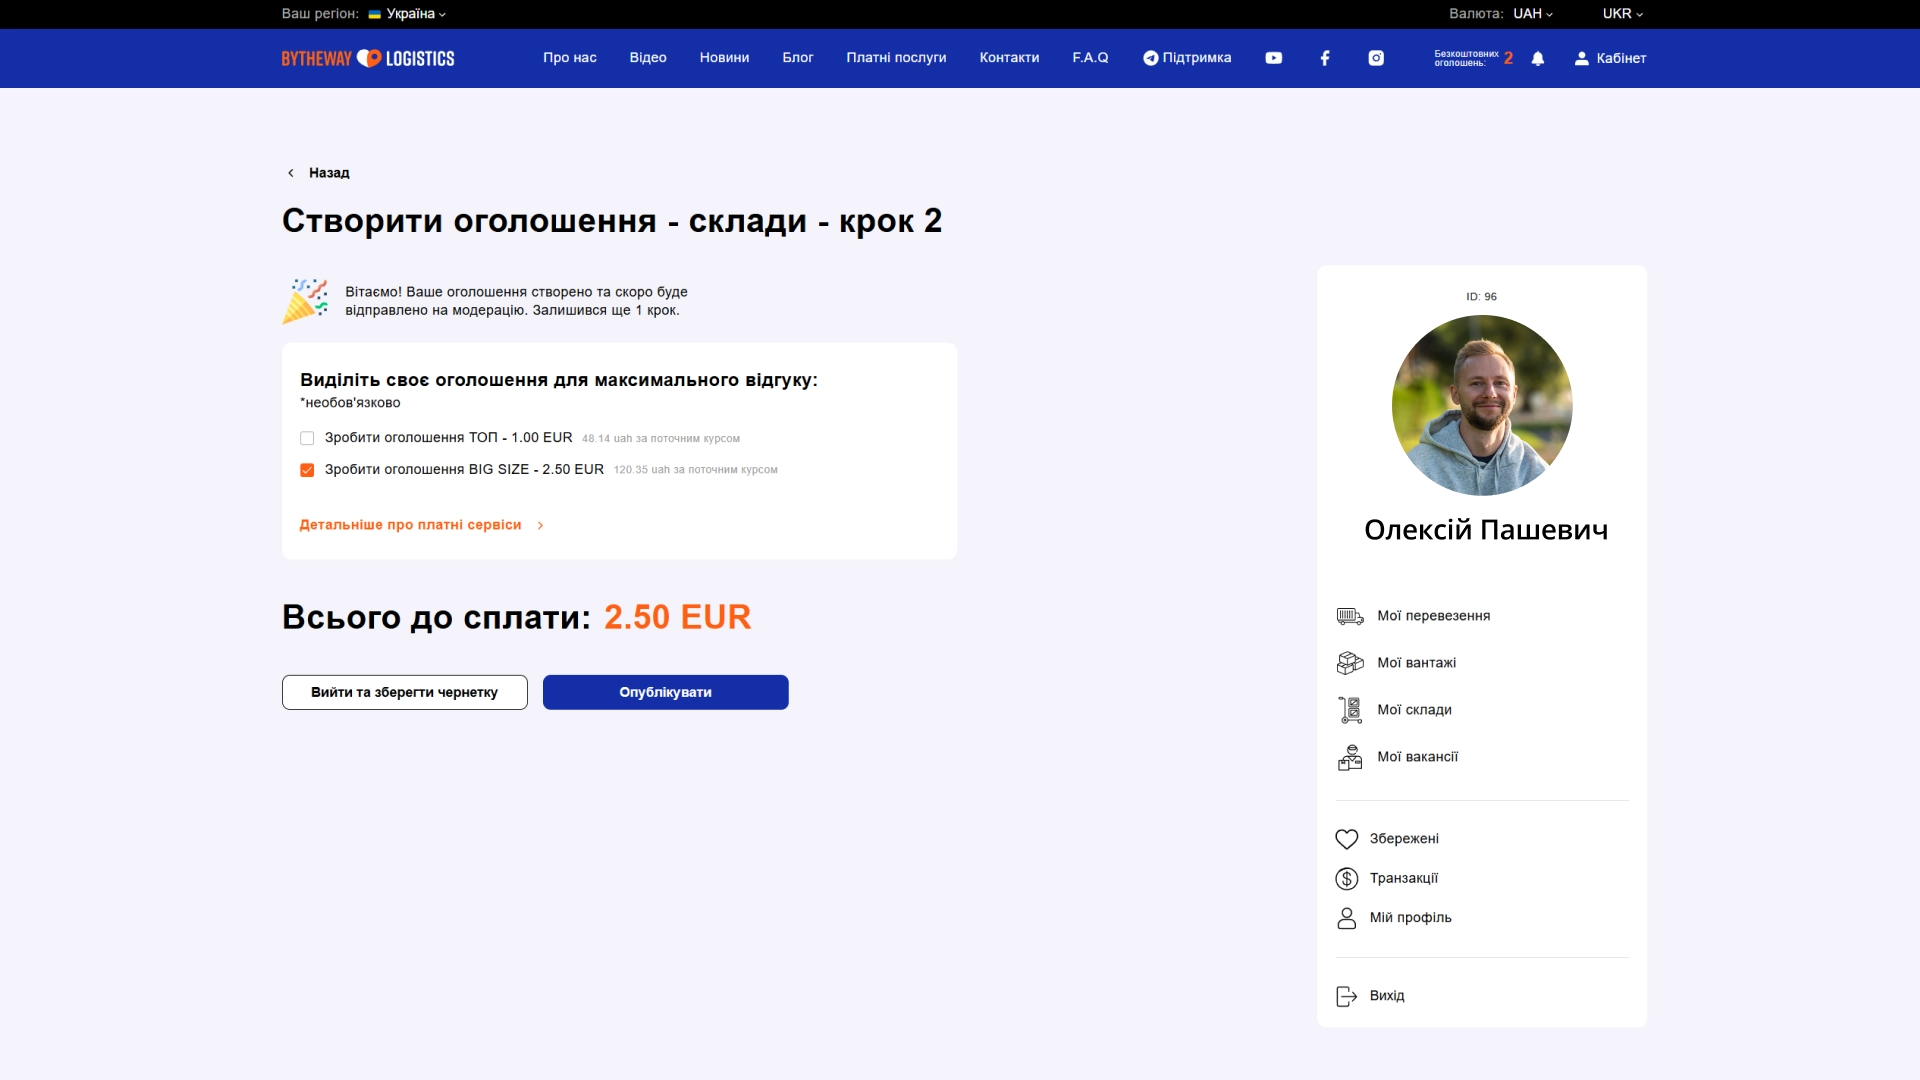Go to the Блог menu item

click(797, 58)
